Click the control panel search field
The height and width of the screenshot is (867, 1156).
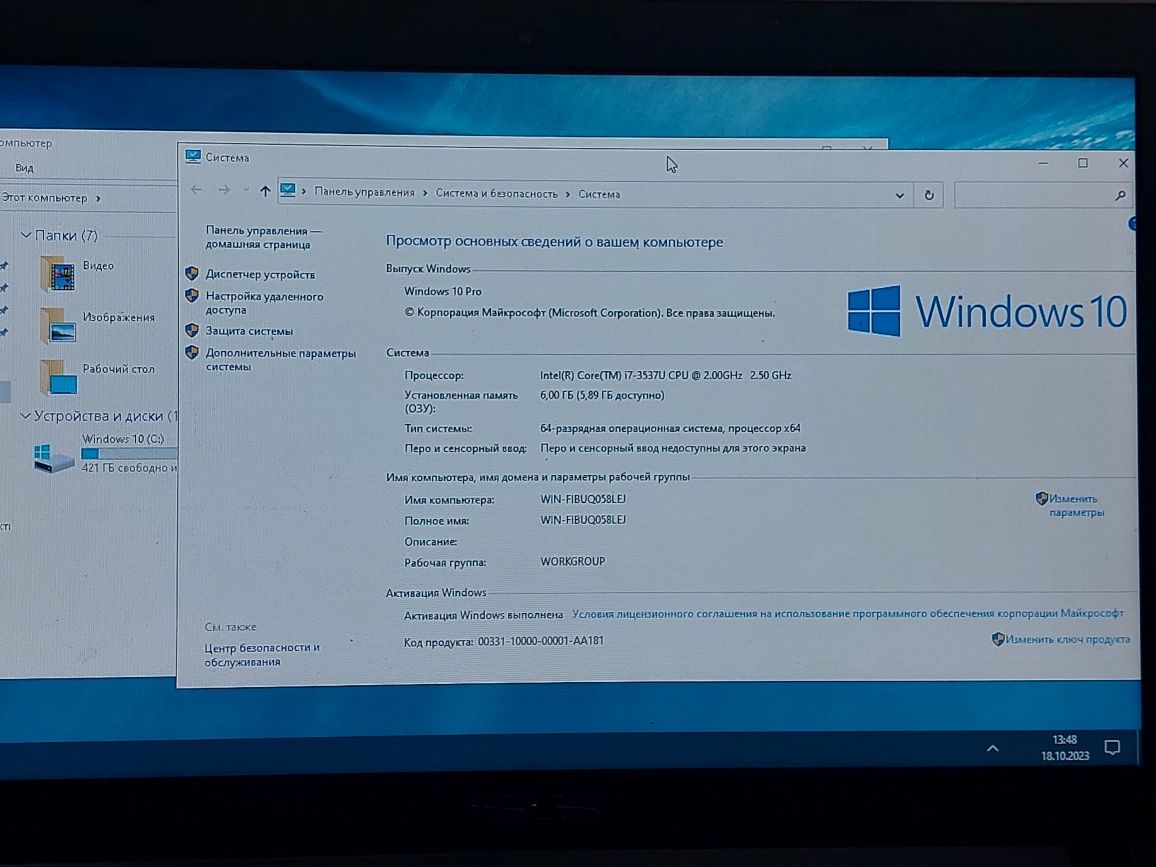1042,195
